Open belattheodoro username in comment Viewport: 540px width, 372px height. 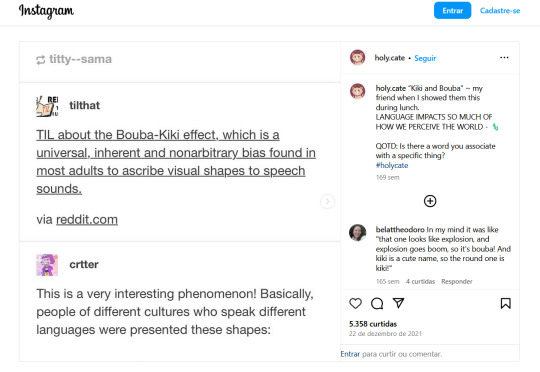pos(400,230)
